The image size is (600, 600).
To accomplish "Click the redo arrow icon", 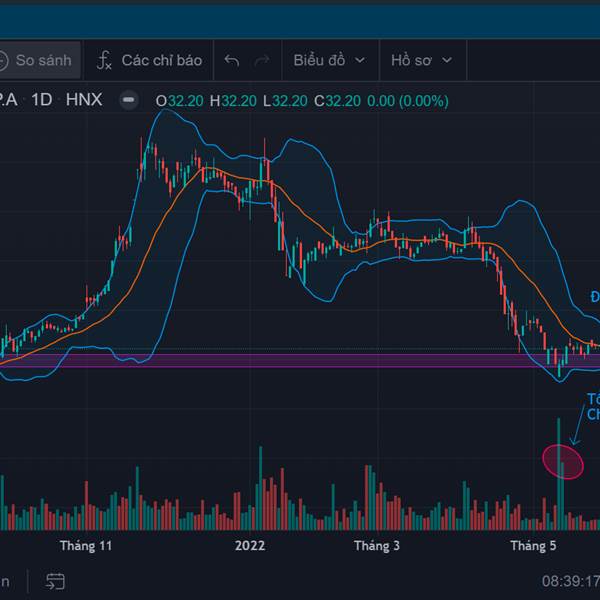I will tap(262, 61).
